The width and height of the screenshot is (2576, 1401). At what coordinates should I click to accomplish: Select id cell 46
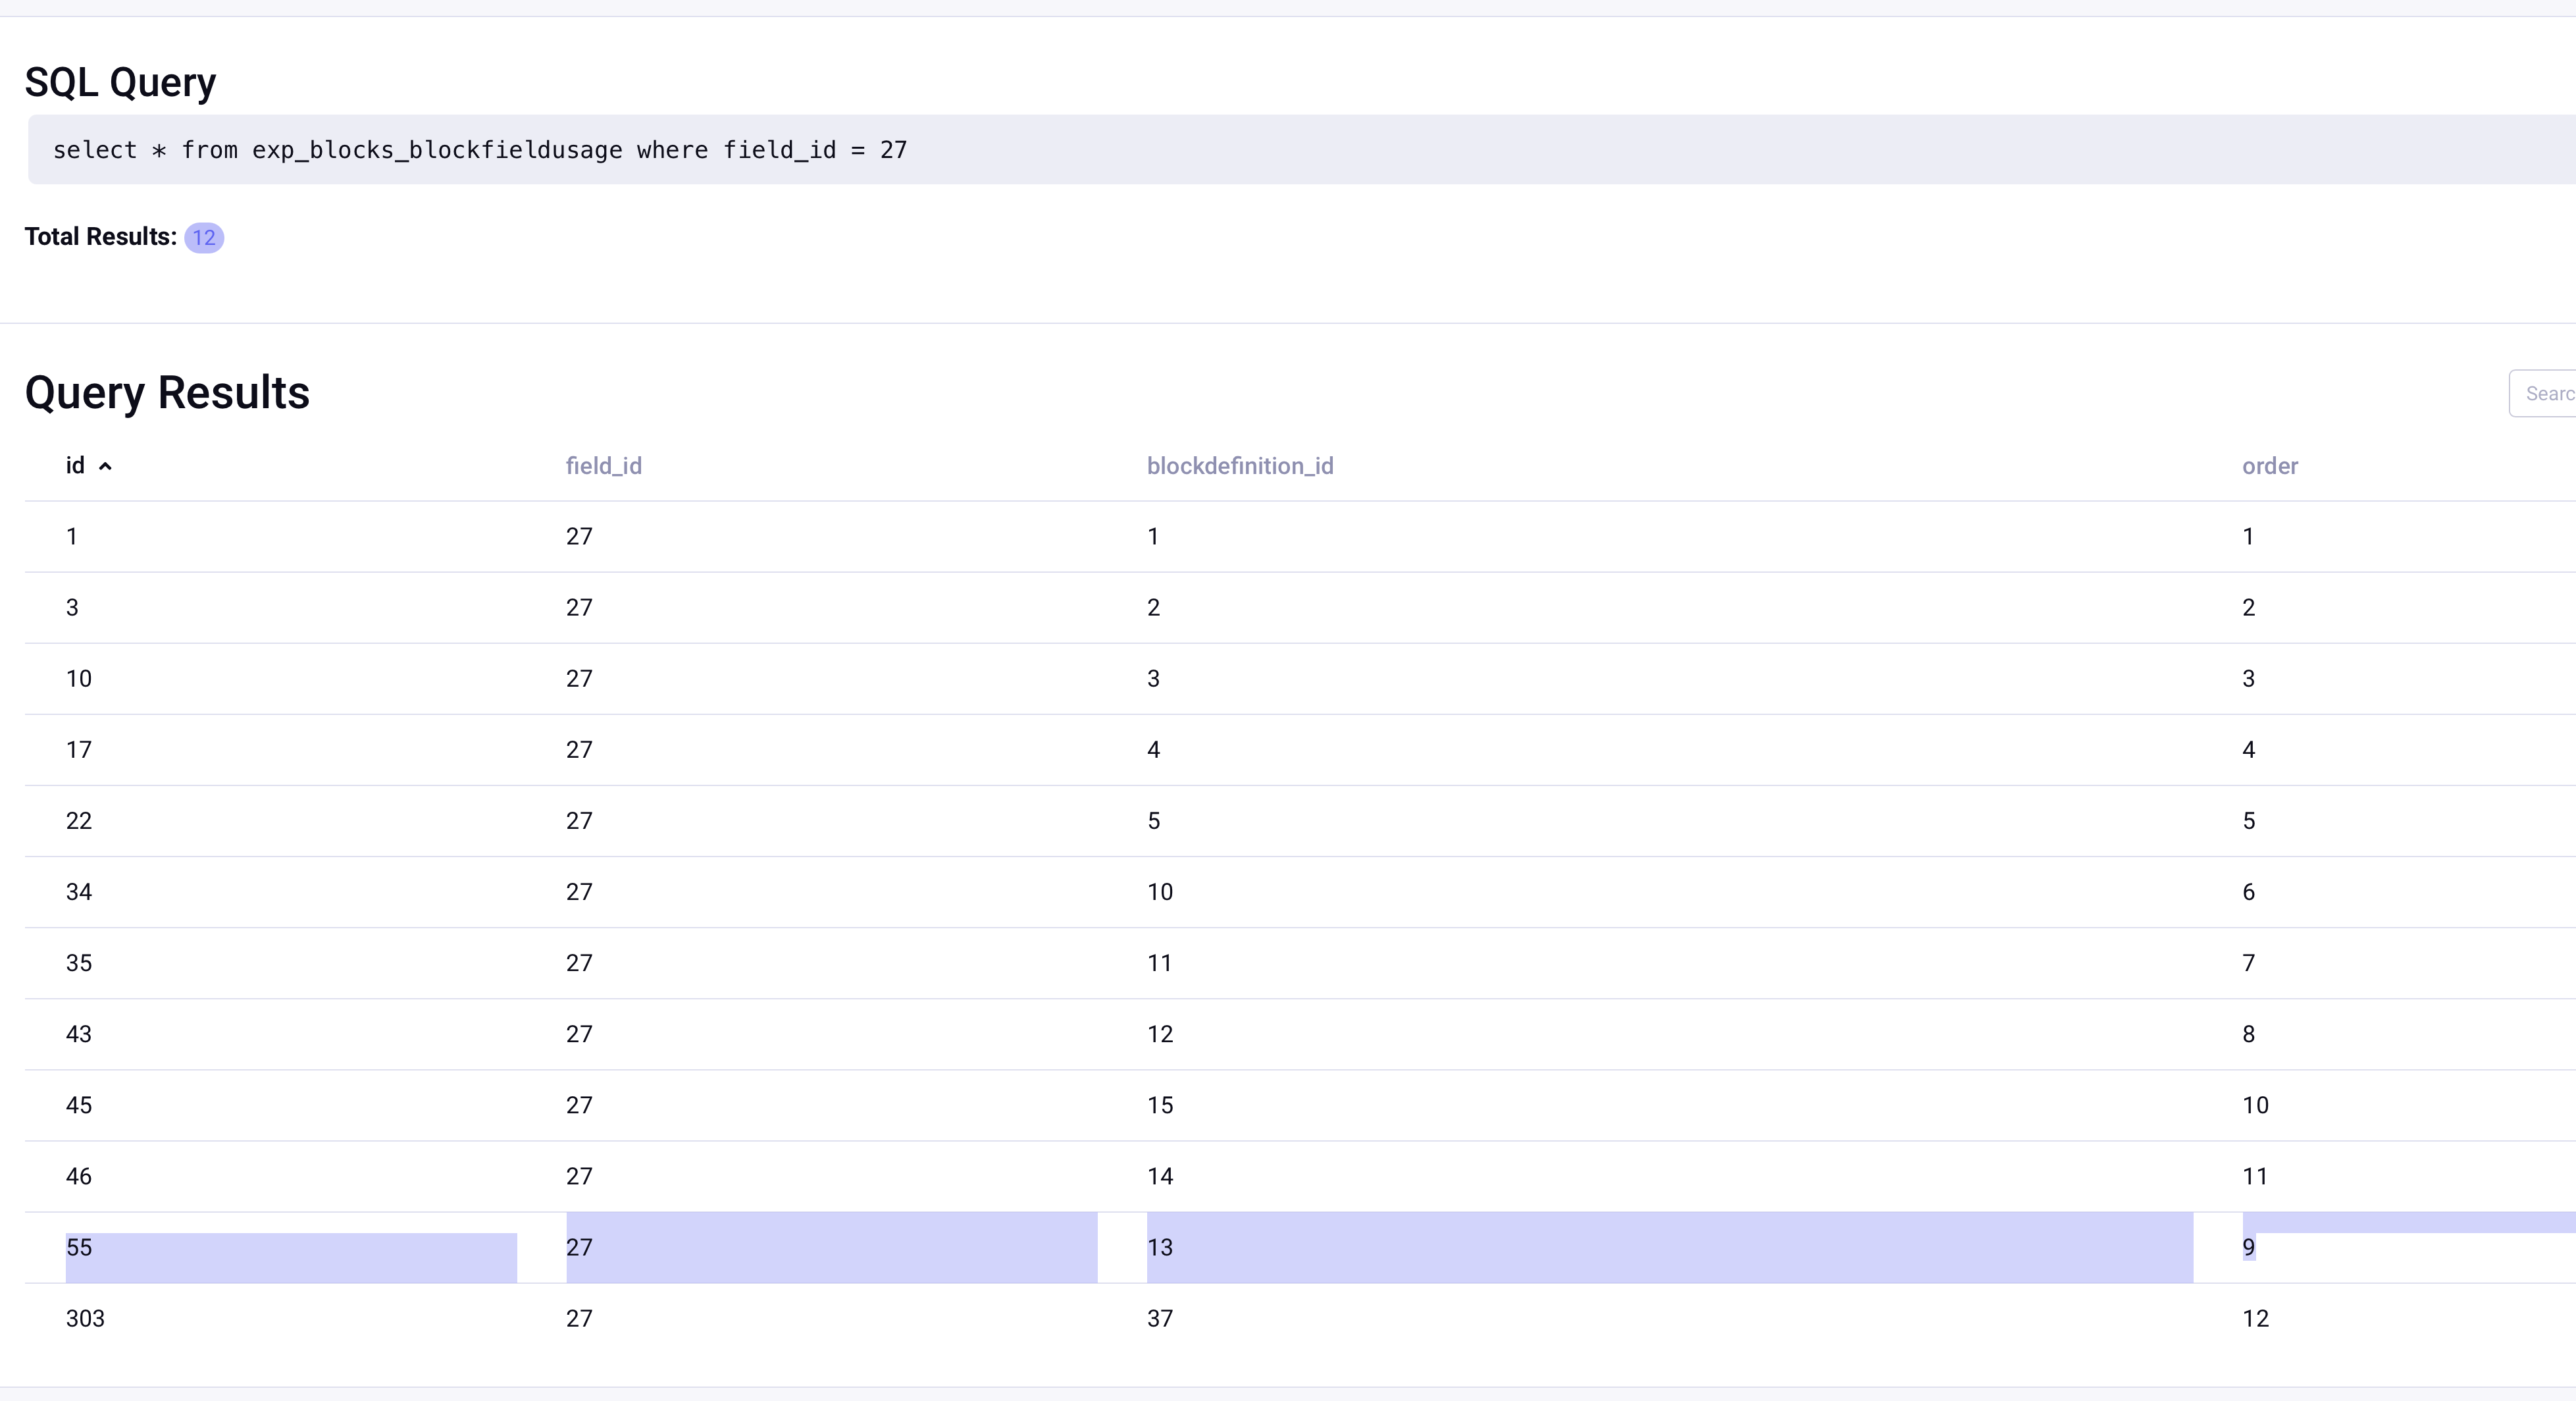[79, 1176]
